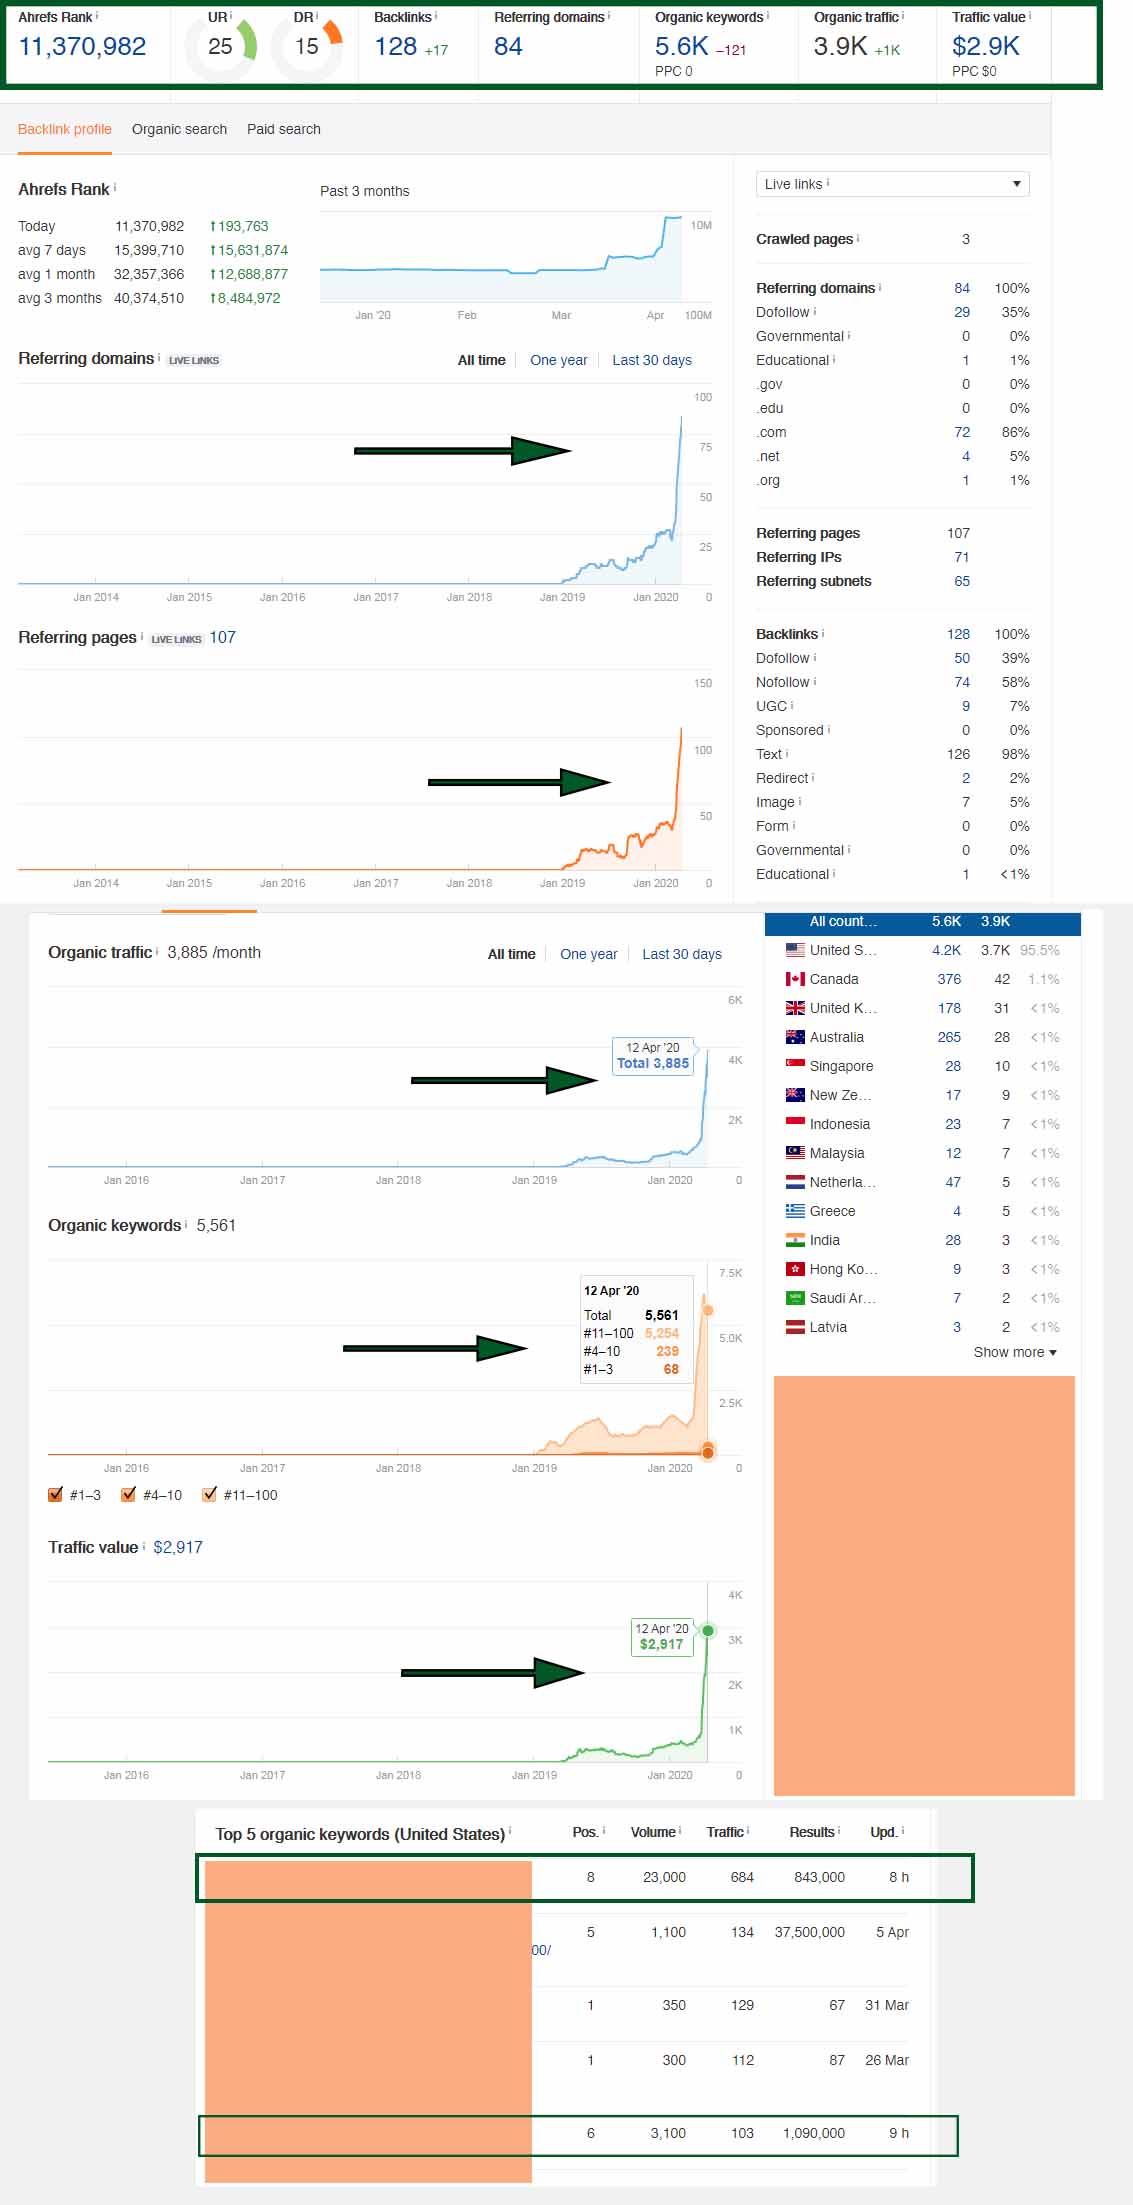Toggle the #4–10 positions checkbox

coord(128,1494)
